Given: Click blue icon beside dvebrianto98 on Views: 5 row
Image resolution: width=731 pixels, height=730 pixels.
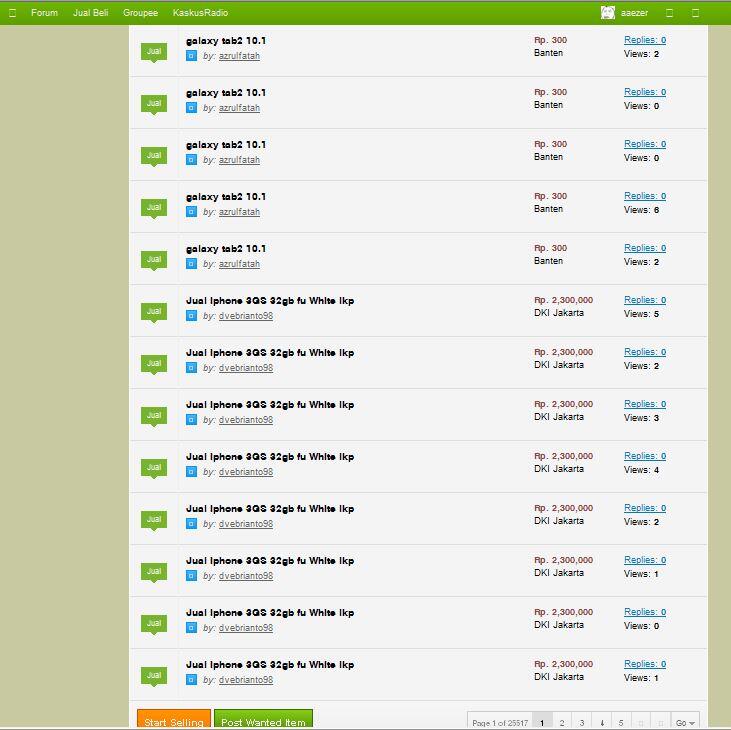Looking at the screenshot, I should [191, 316].
